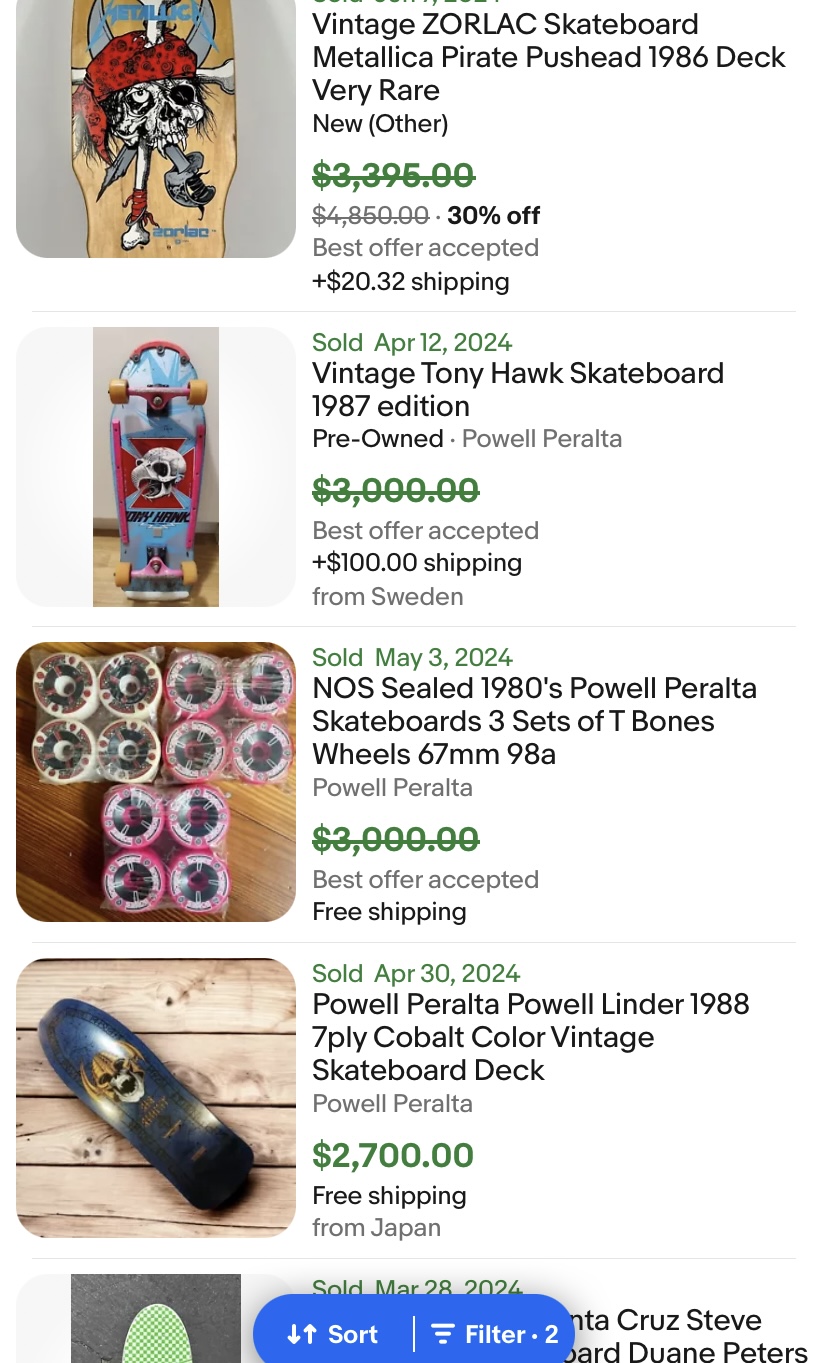828x1363 pixels.
Task: Tap the Filter lines icon
Action: (442, 1334)
